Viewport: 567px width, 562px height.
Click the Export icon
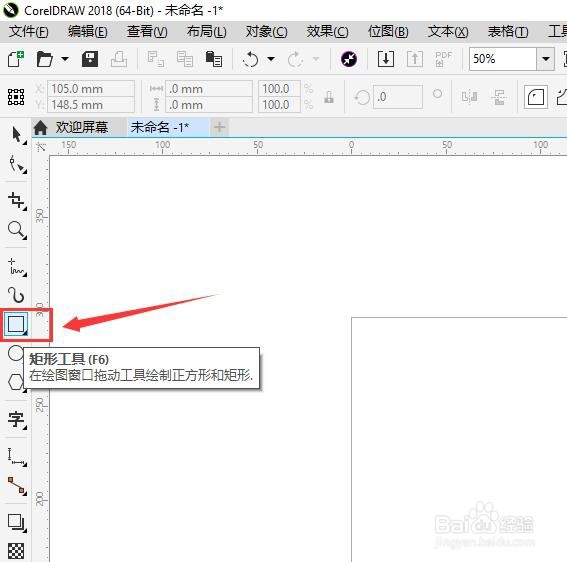pos(415,59)
